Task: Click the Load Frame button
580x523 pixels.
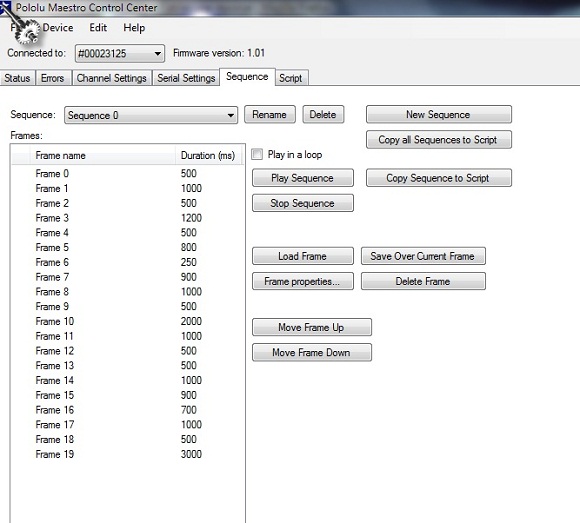Action: [x=303, y=256]
